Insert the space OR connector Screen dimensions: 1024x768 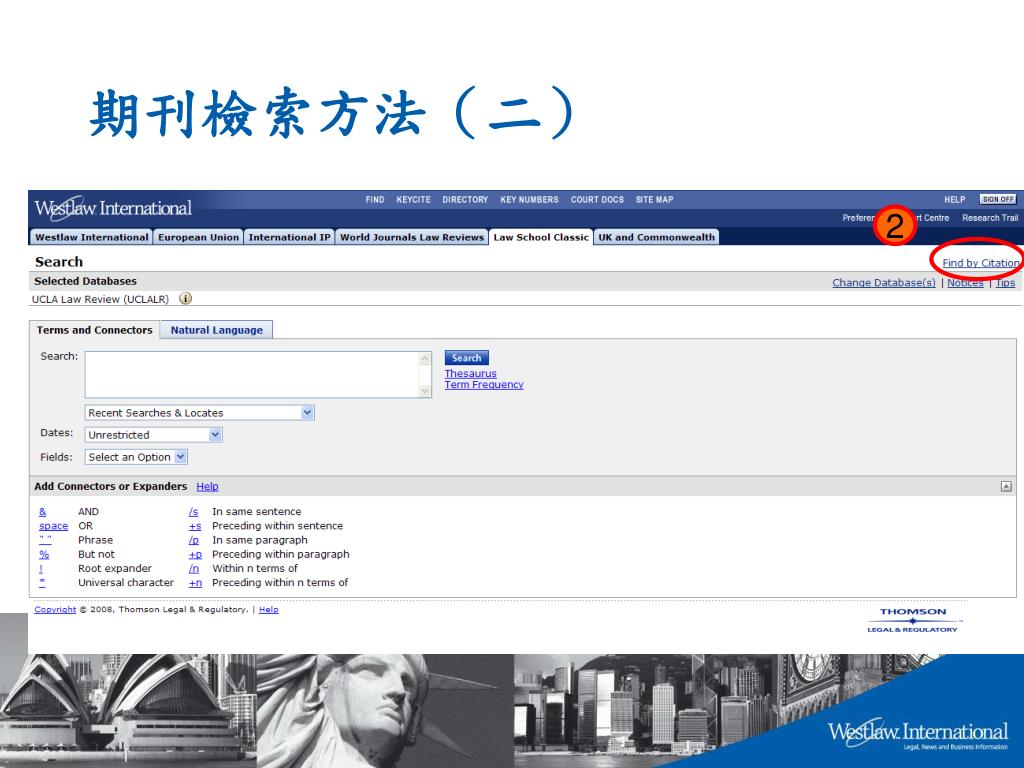click(54, 526)
